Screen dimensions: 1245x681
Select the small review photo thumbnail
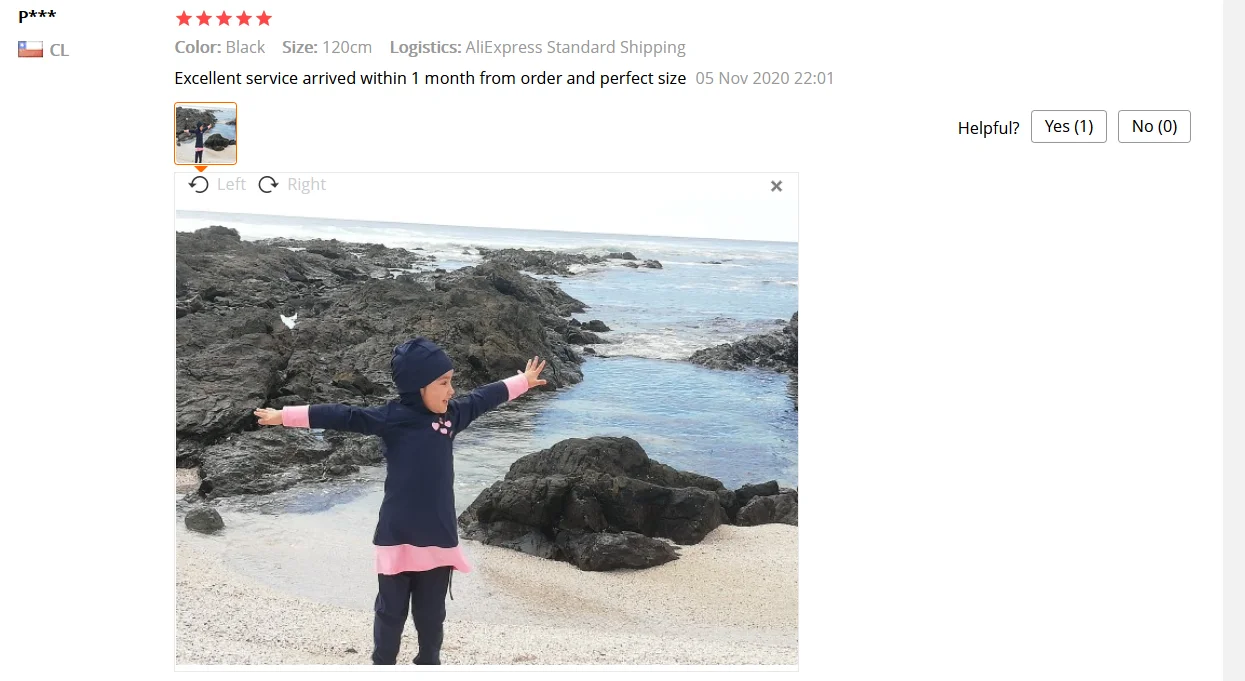(x=206, y=133)
